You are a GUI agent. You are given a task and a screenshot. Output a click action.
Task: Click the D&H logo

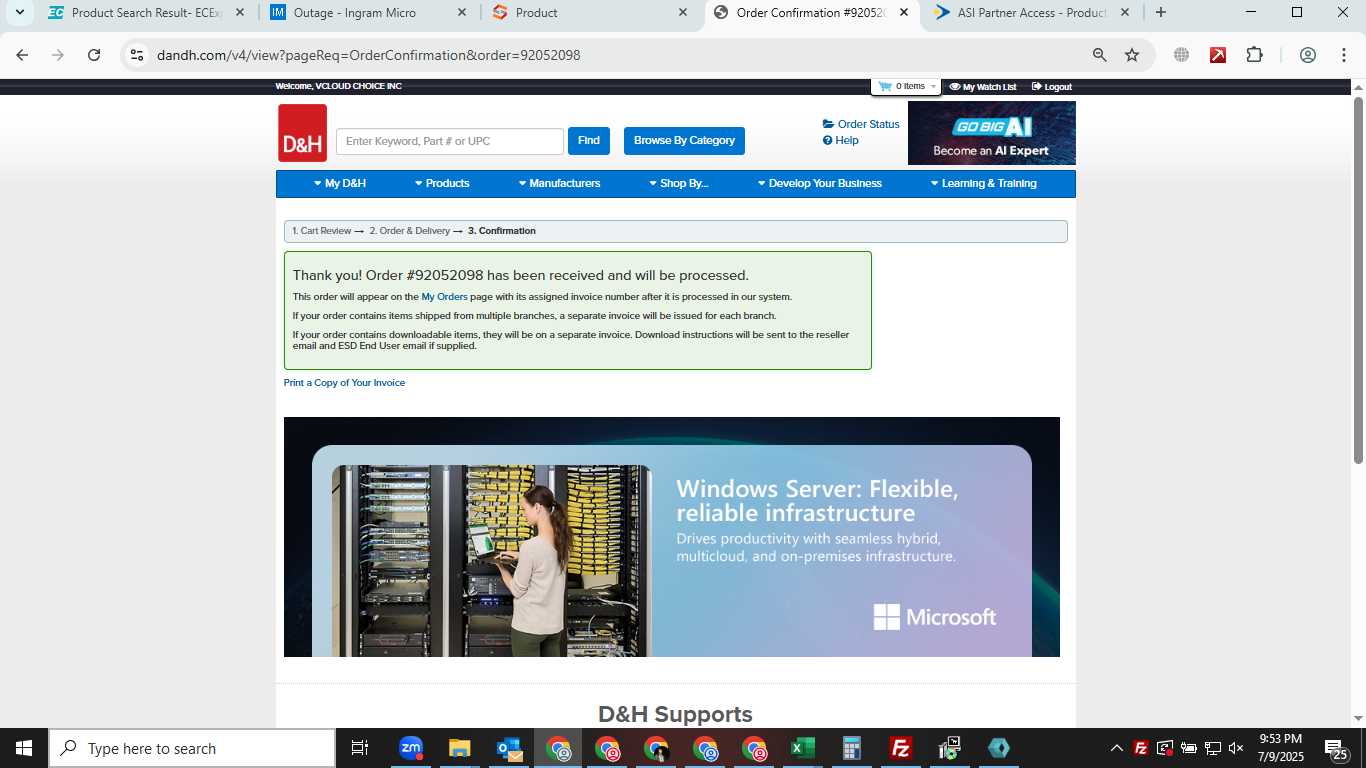[302, 133]
